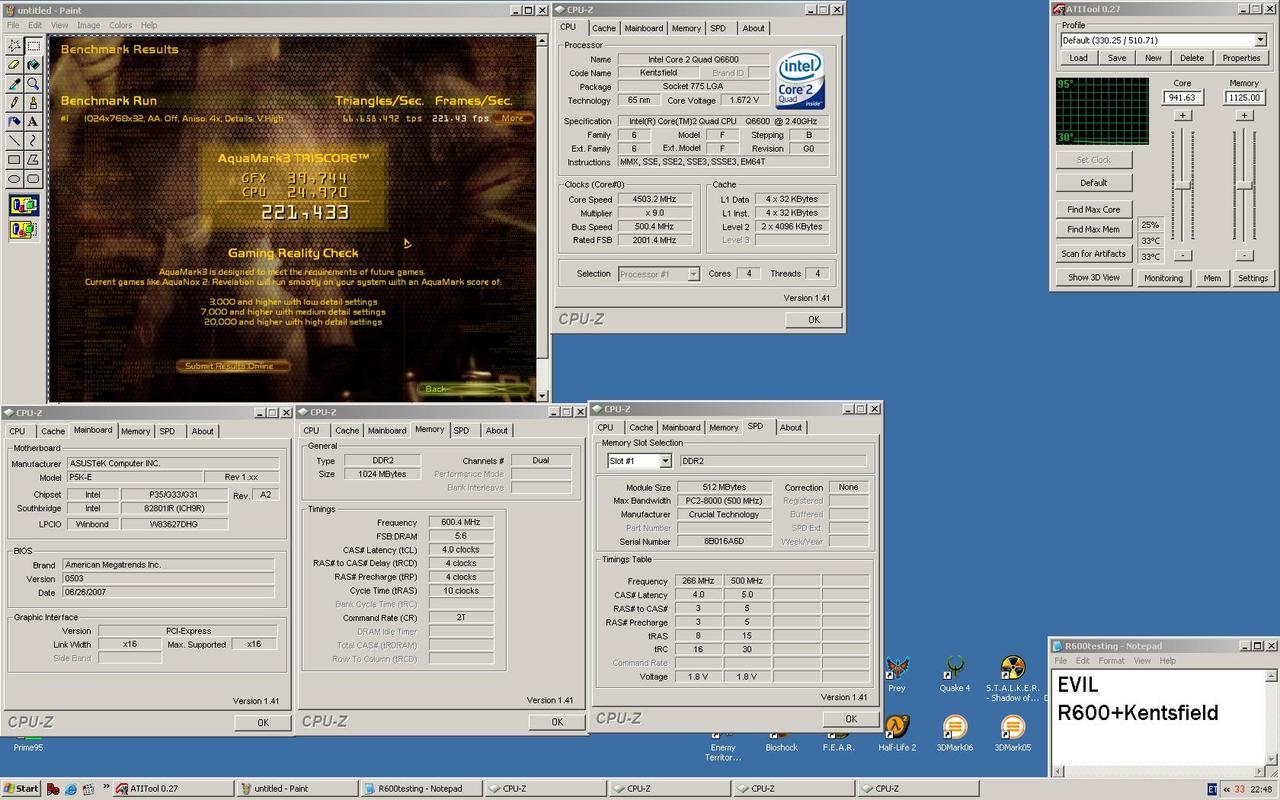1280x800 pixels.
Task: Activate the Magnifier tool in Paint
Action: click(x=33, y=84)
